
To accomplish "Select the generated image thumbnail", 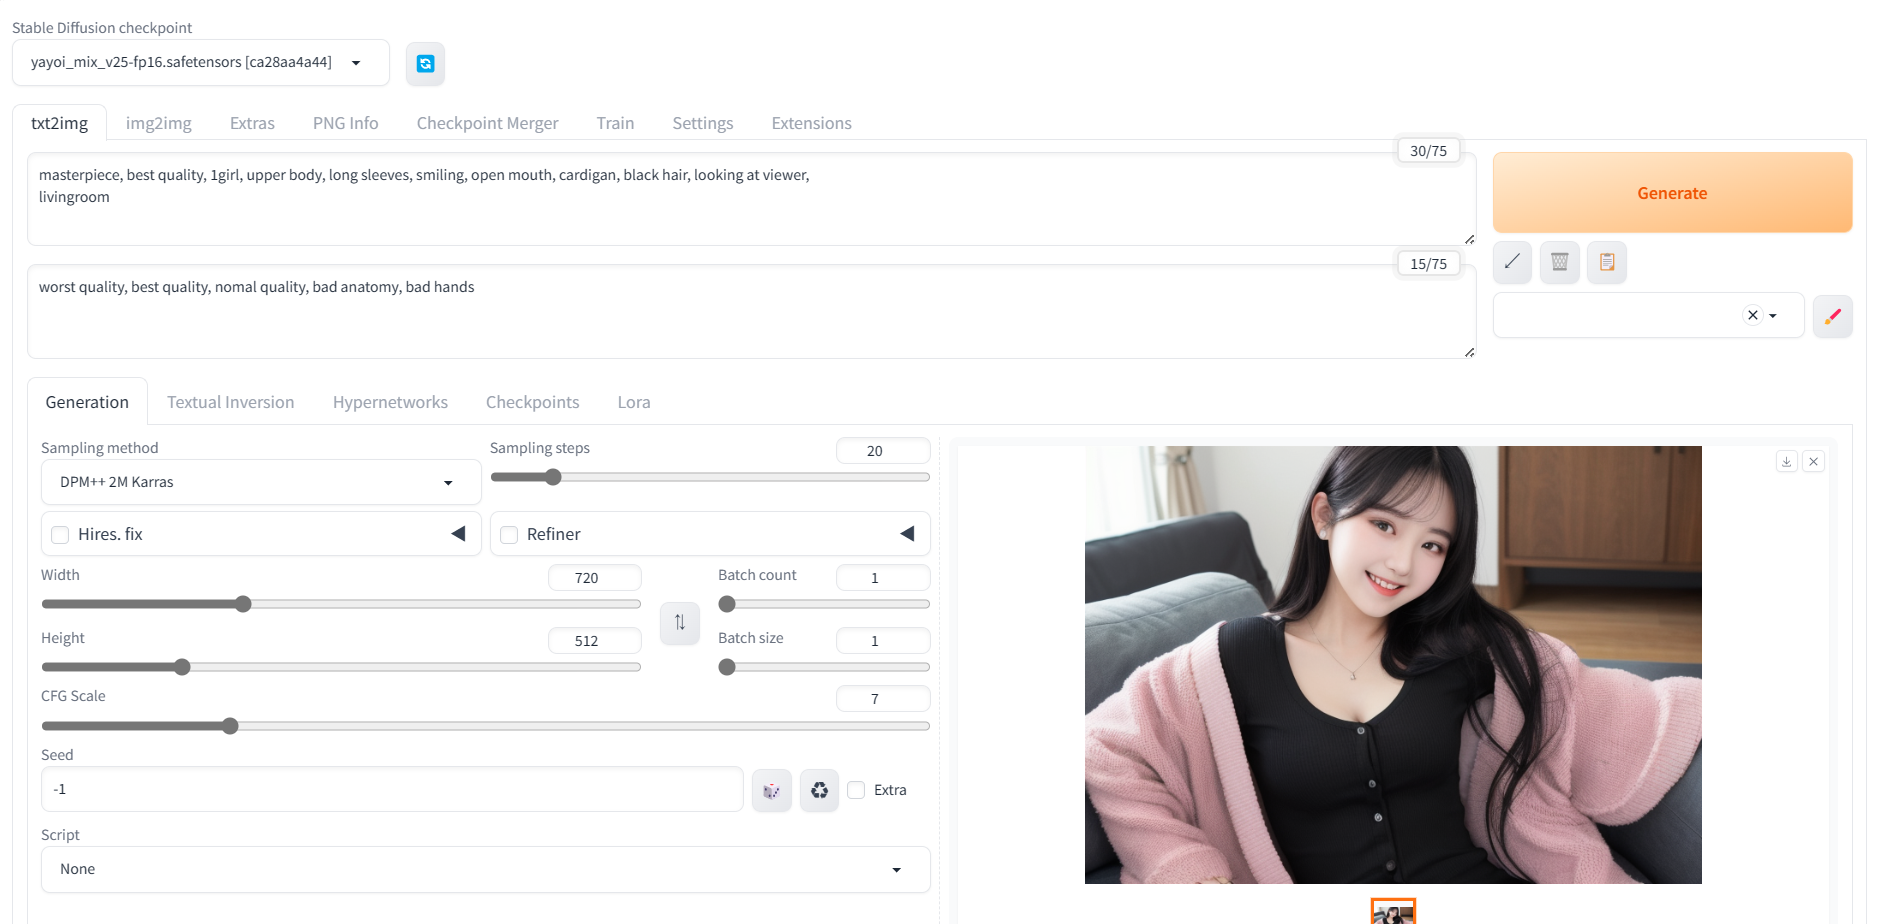I will click(1393, 912).
